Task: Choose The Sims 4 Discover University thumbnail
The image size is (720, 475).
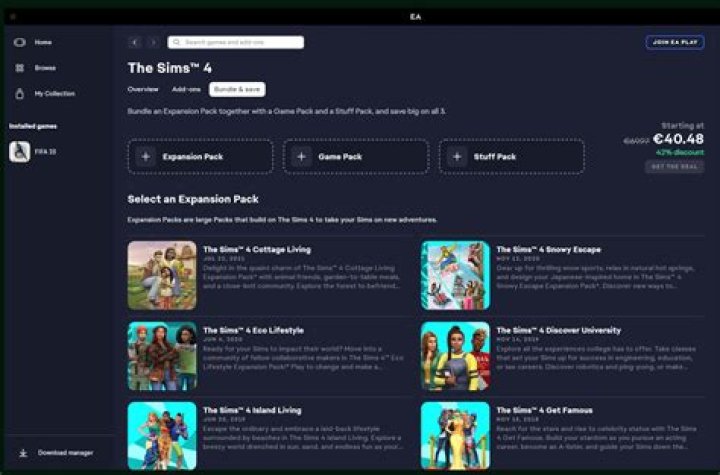Action: tap(455, 355)
